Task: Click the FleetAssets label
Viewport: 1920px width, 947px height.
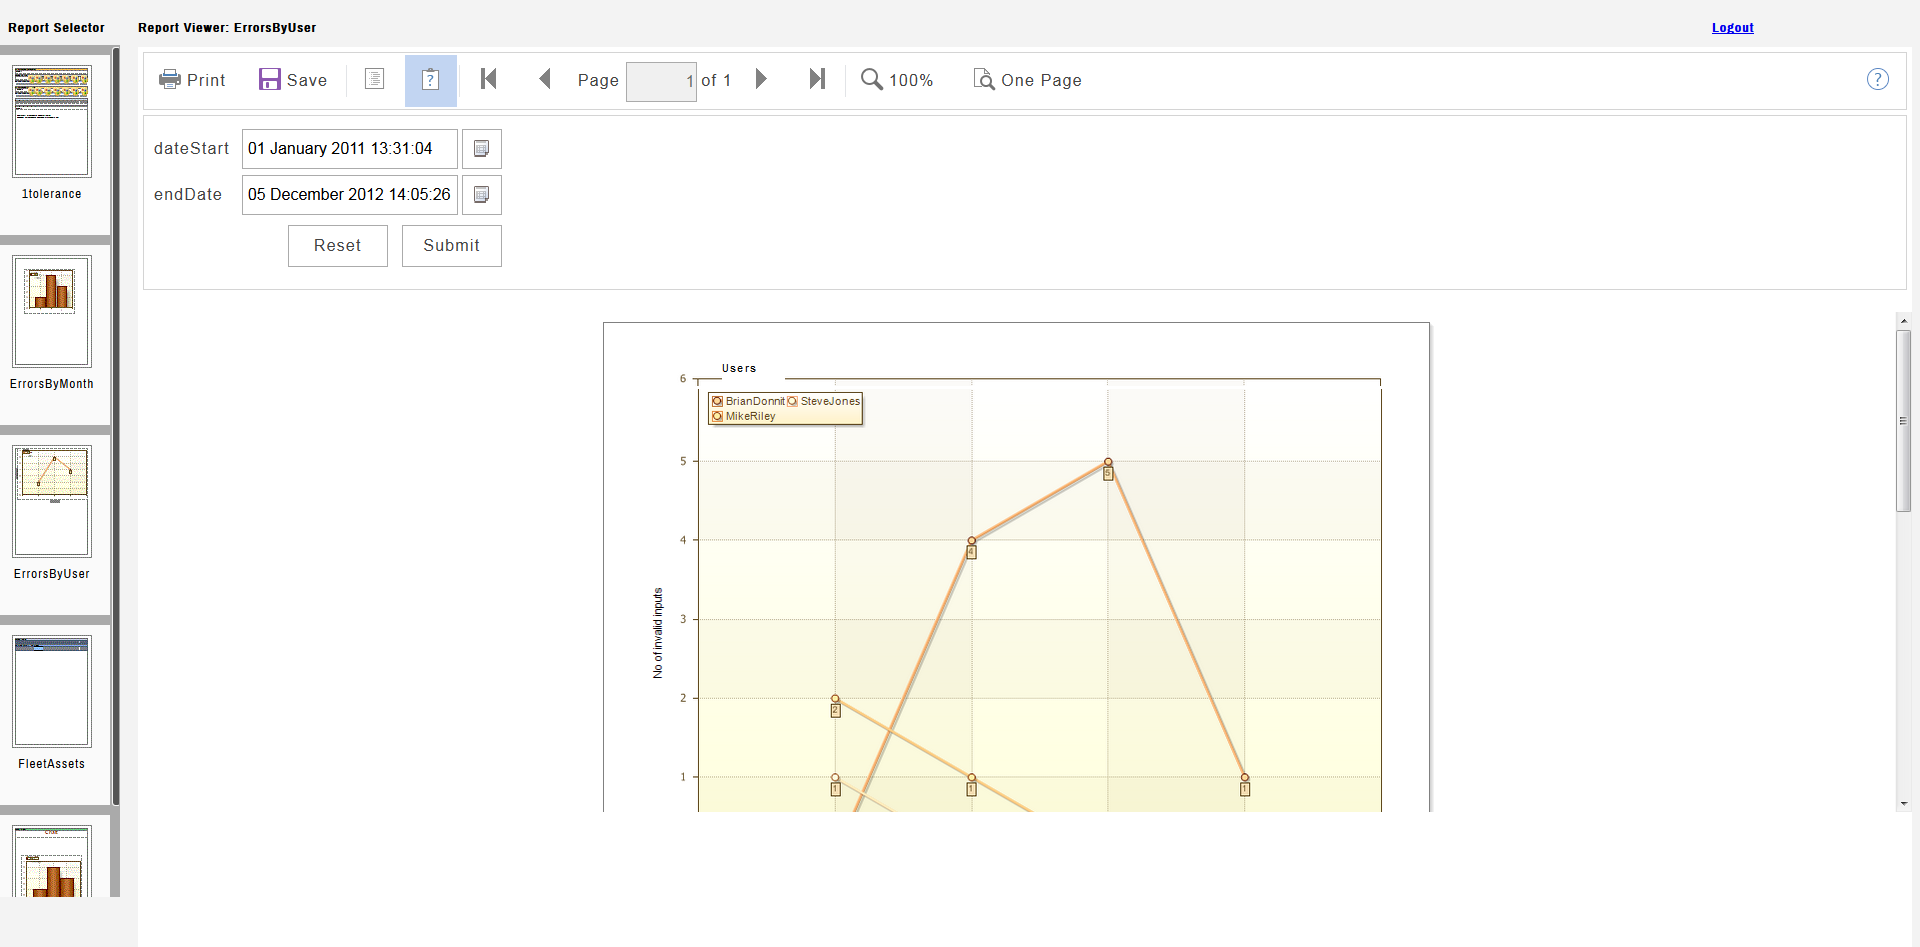Action: click(x=52, y=764)
